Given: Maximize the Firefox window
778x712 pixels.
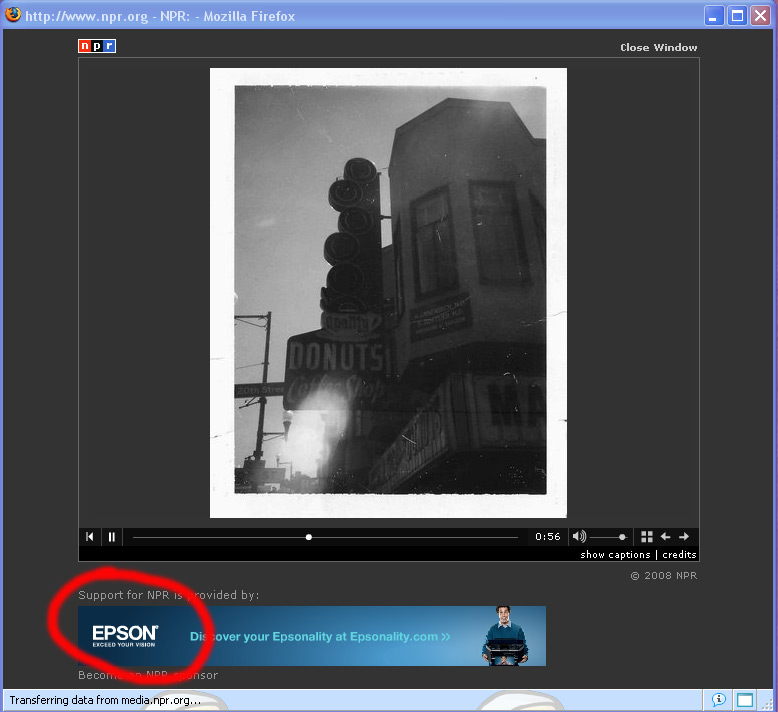Looking at the screenshot, I should [737, 15].
